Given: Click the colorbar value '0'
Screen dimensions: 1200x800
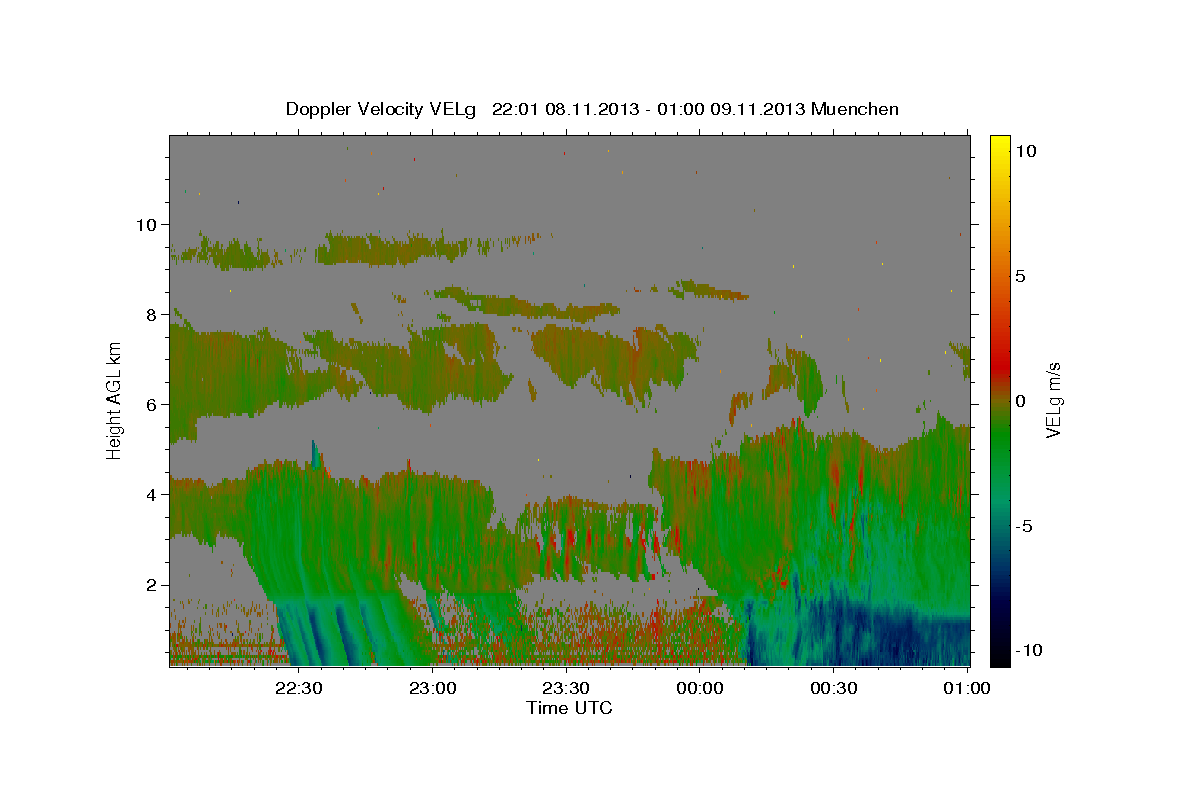Looking at the screenshot, I should coord(1021,401).
